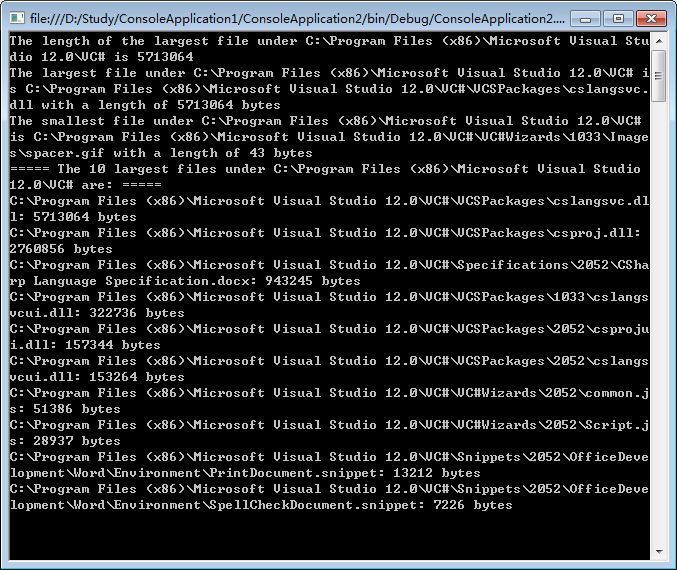Open the console window system menu icon

click(x=17, y=18)
